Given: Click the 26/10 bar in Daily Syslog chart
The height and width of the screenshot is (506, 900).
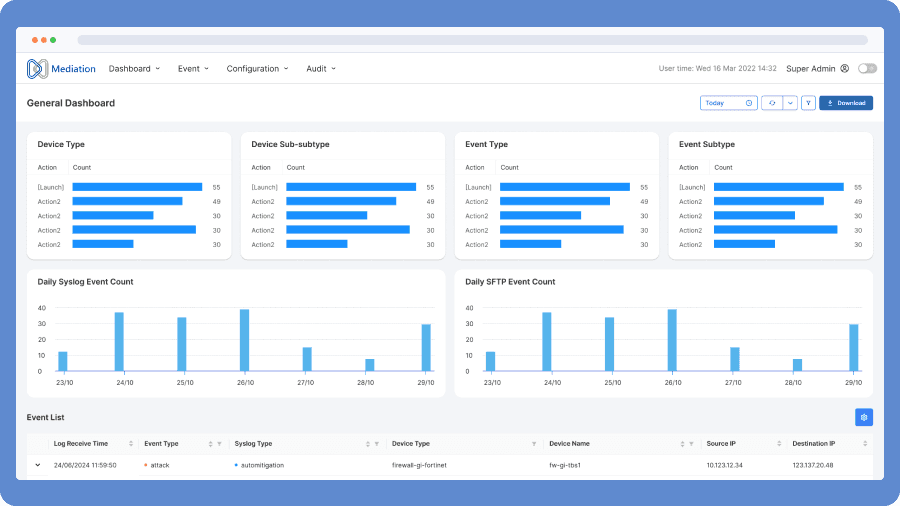Looking at the screenshot, I should click(x=245, y=340).
